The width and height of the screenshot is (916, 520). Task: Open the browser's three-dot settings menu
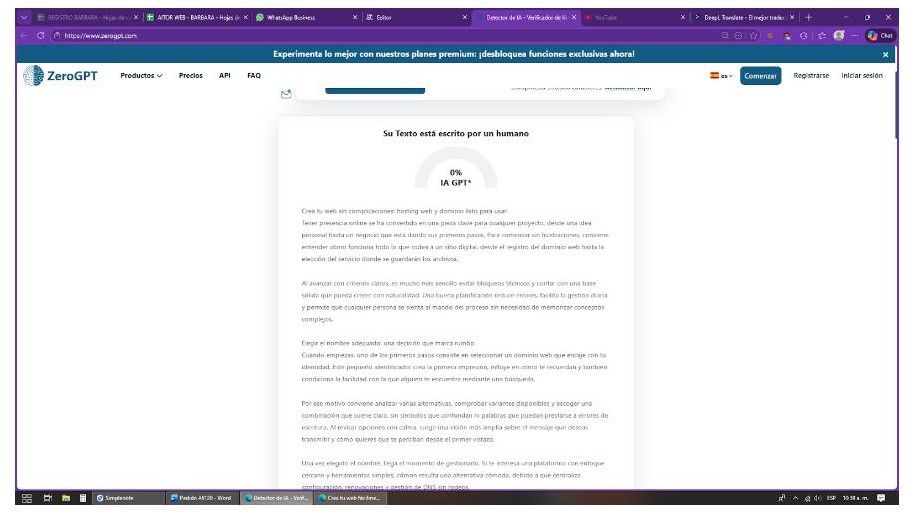click(858, 35)
